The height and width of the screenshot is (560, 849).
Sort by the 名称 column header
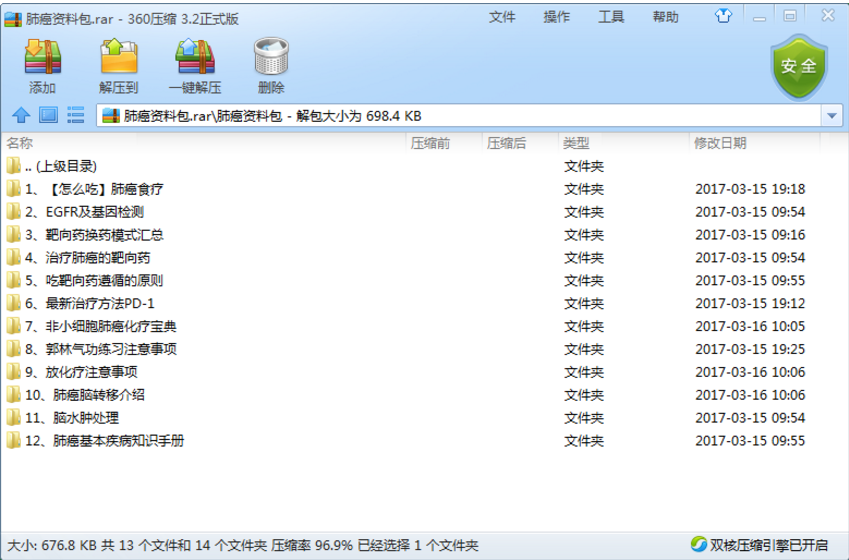coord(20,143)
